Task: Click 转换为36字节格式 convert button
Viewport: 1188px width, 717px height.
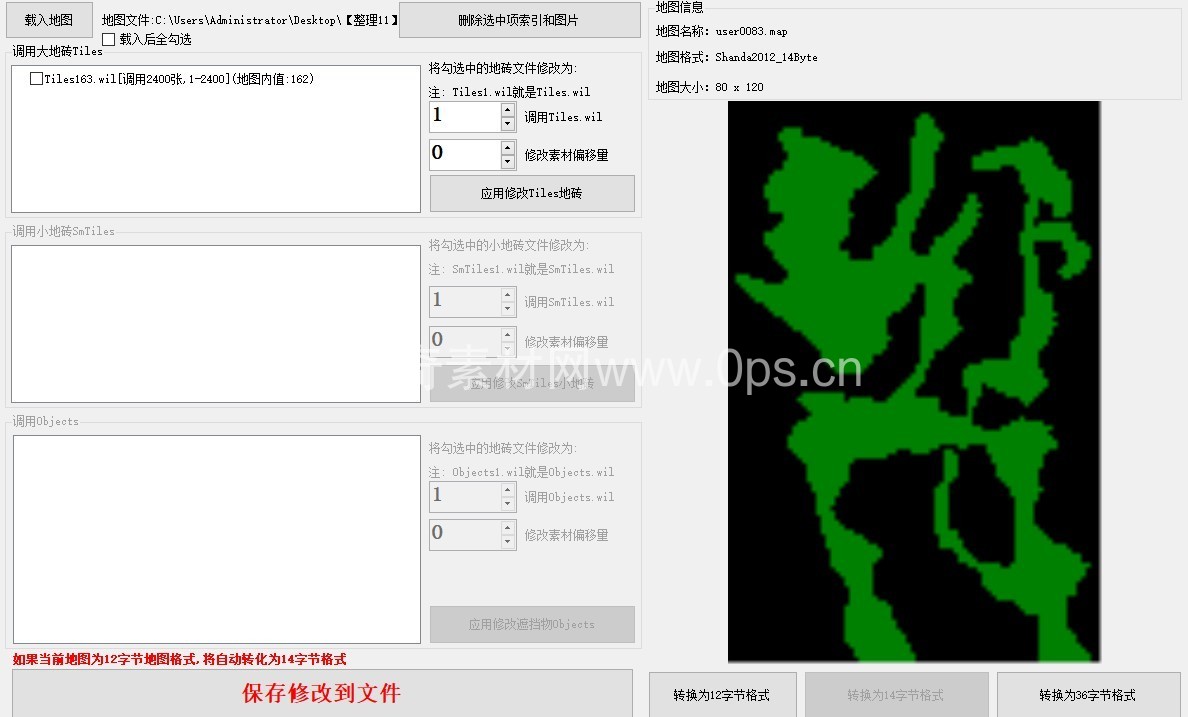Action: click(1087, 695)
